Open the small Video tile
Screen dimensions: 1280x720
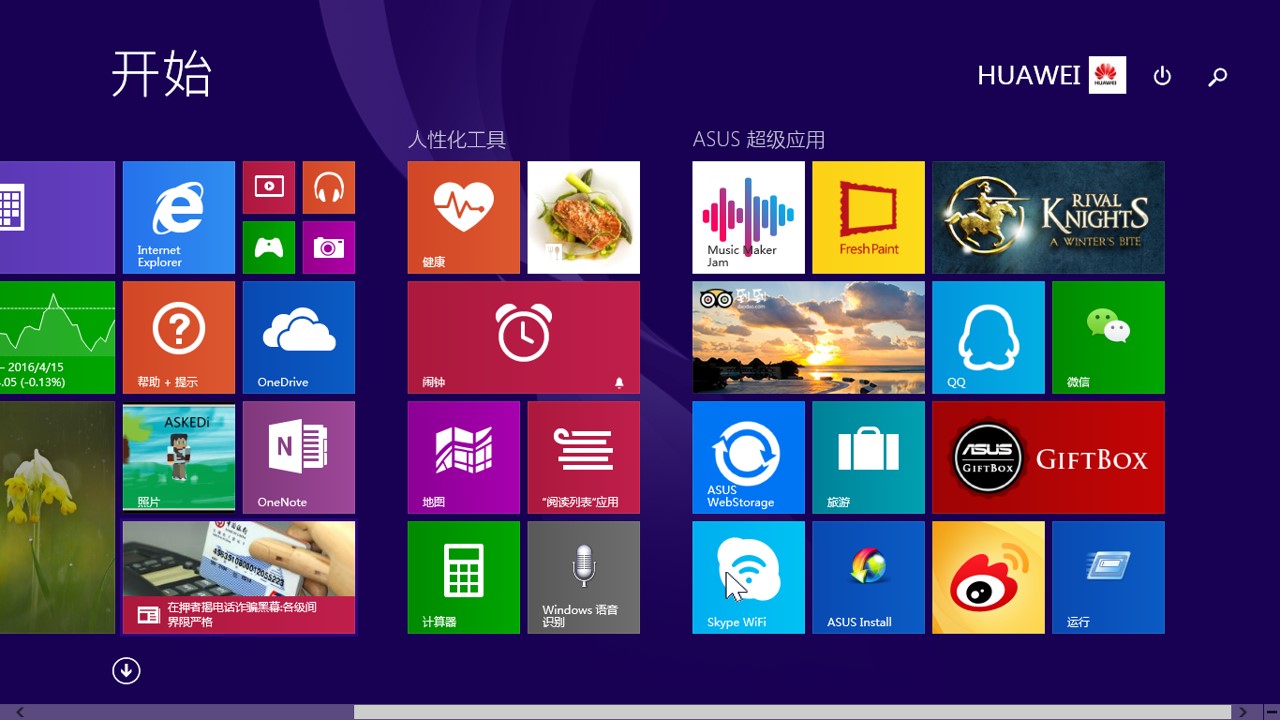[269, 187]
